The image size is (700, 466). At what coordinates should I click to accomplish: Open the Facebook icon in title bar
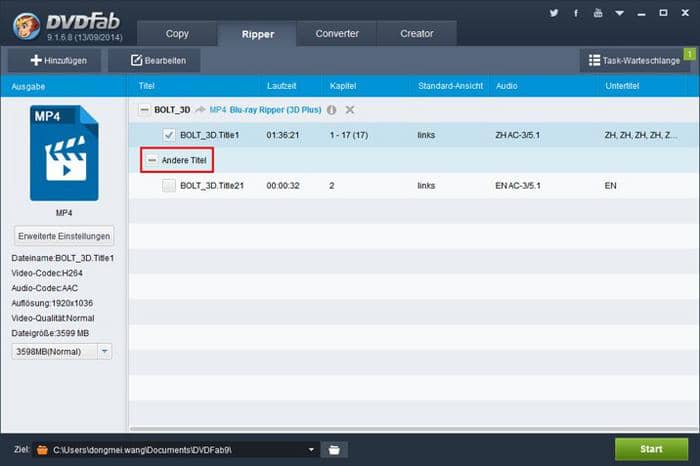[x=576, y=13]
